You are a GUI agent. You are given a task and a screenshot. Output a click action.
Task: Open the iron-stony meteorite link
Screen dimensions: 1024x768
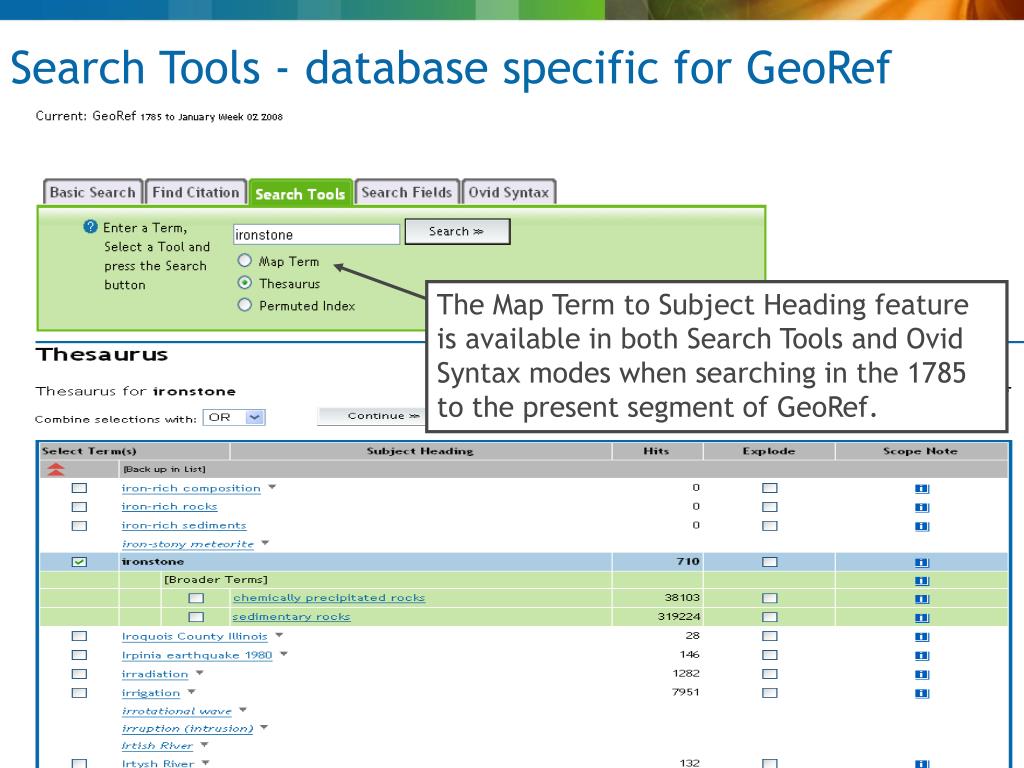[x=187, y=544]
